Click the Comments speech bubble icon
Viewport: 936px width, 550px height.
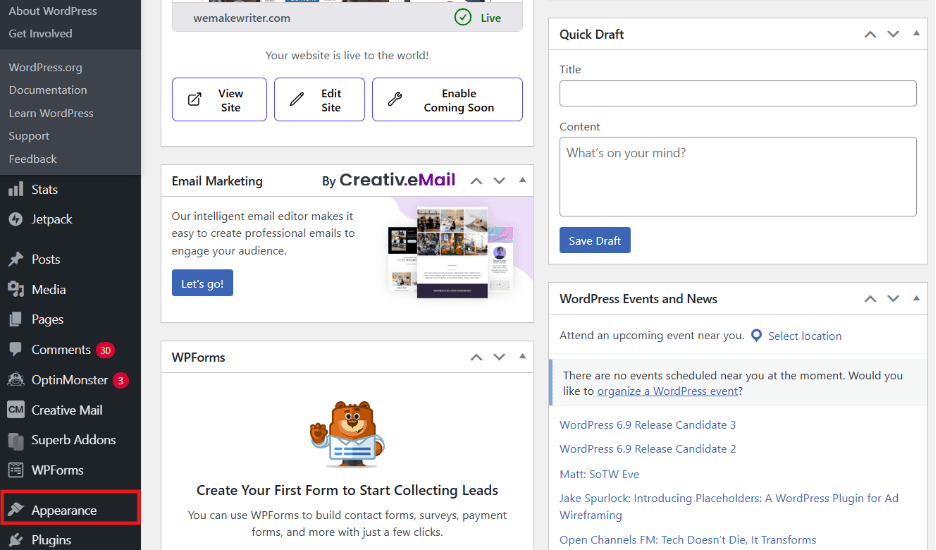pyautogui.click(x=15, y=350)
